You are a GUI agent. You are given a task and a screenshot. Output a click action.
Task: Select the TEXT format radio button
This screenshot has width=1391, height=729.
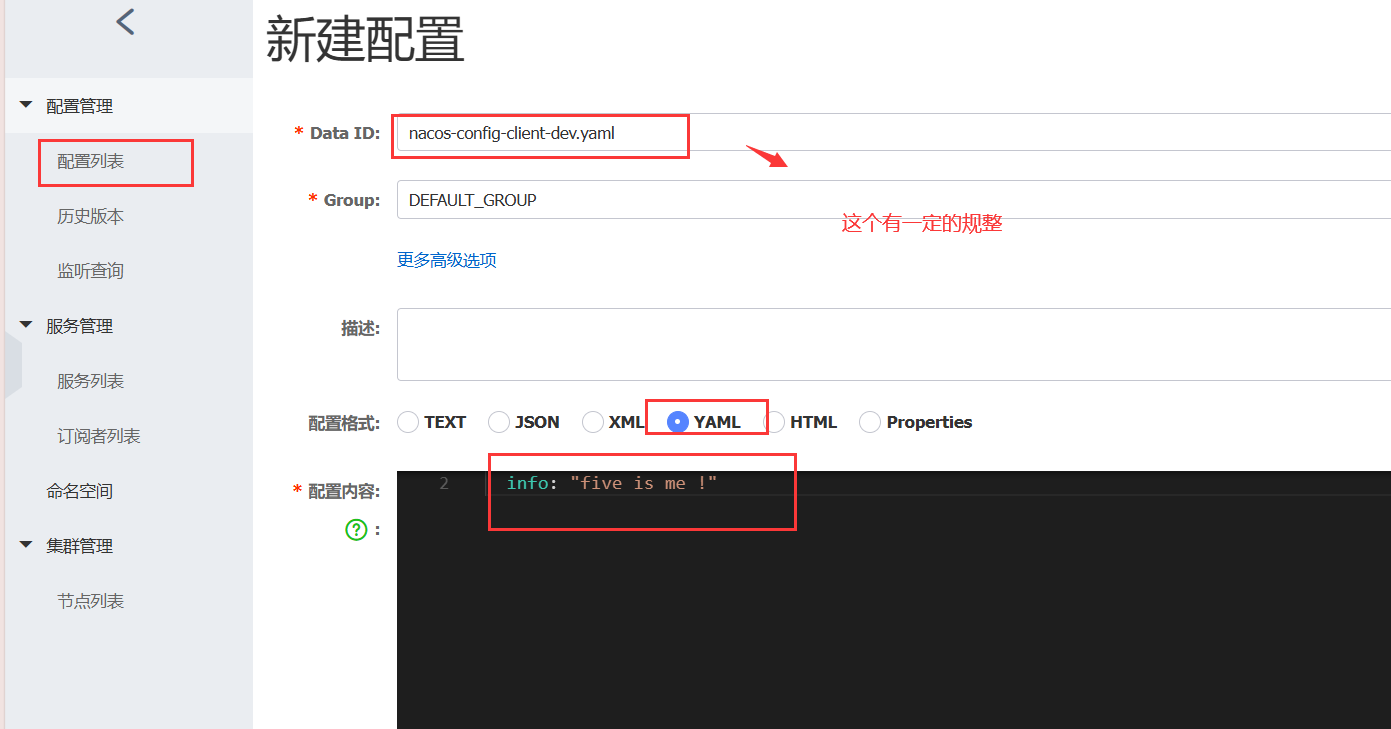(x=408, y=422)
